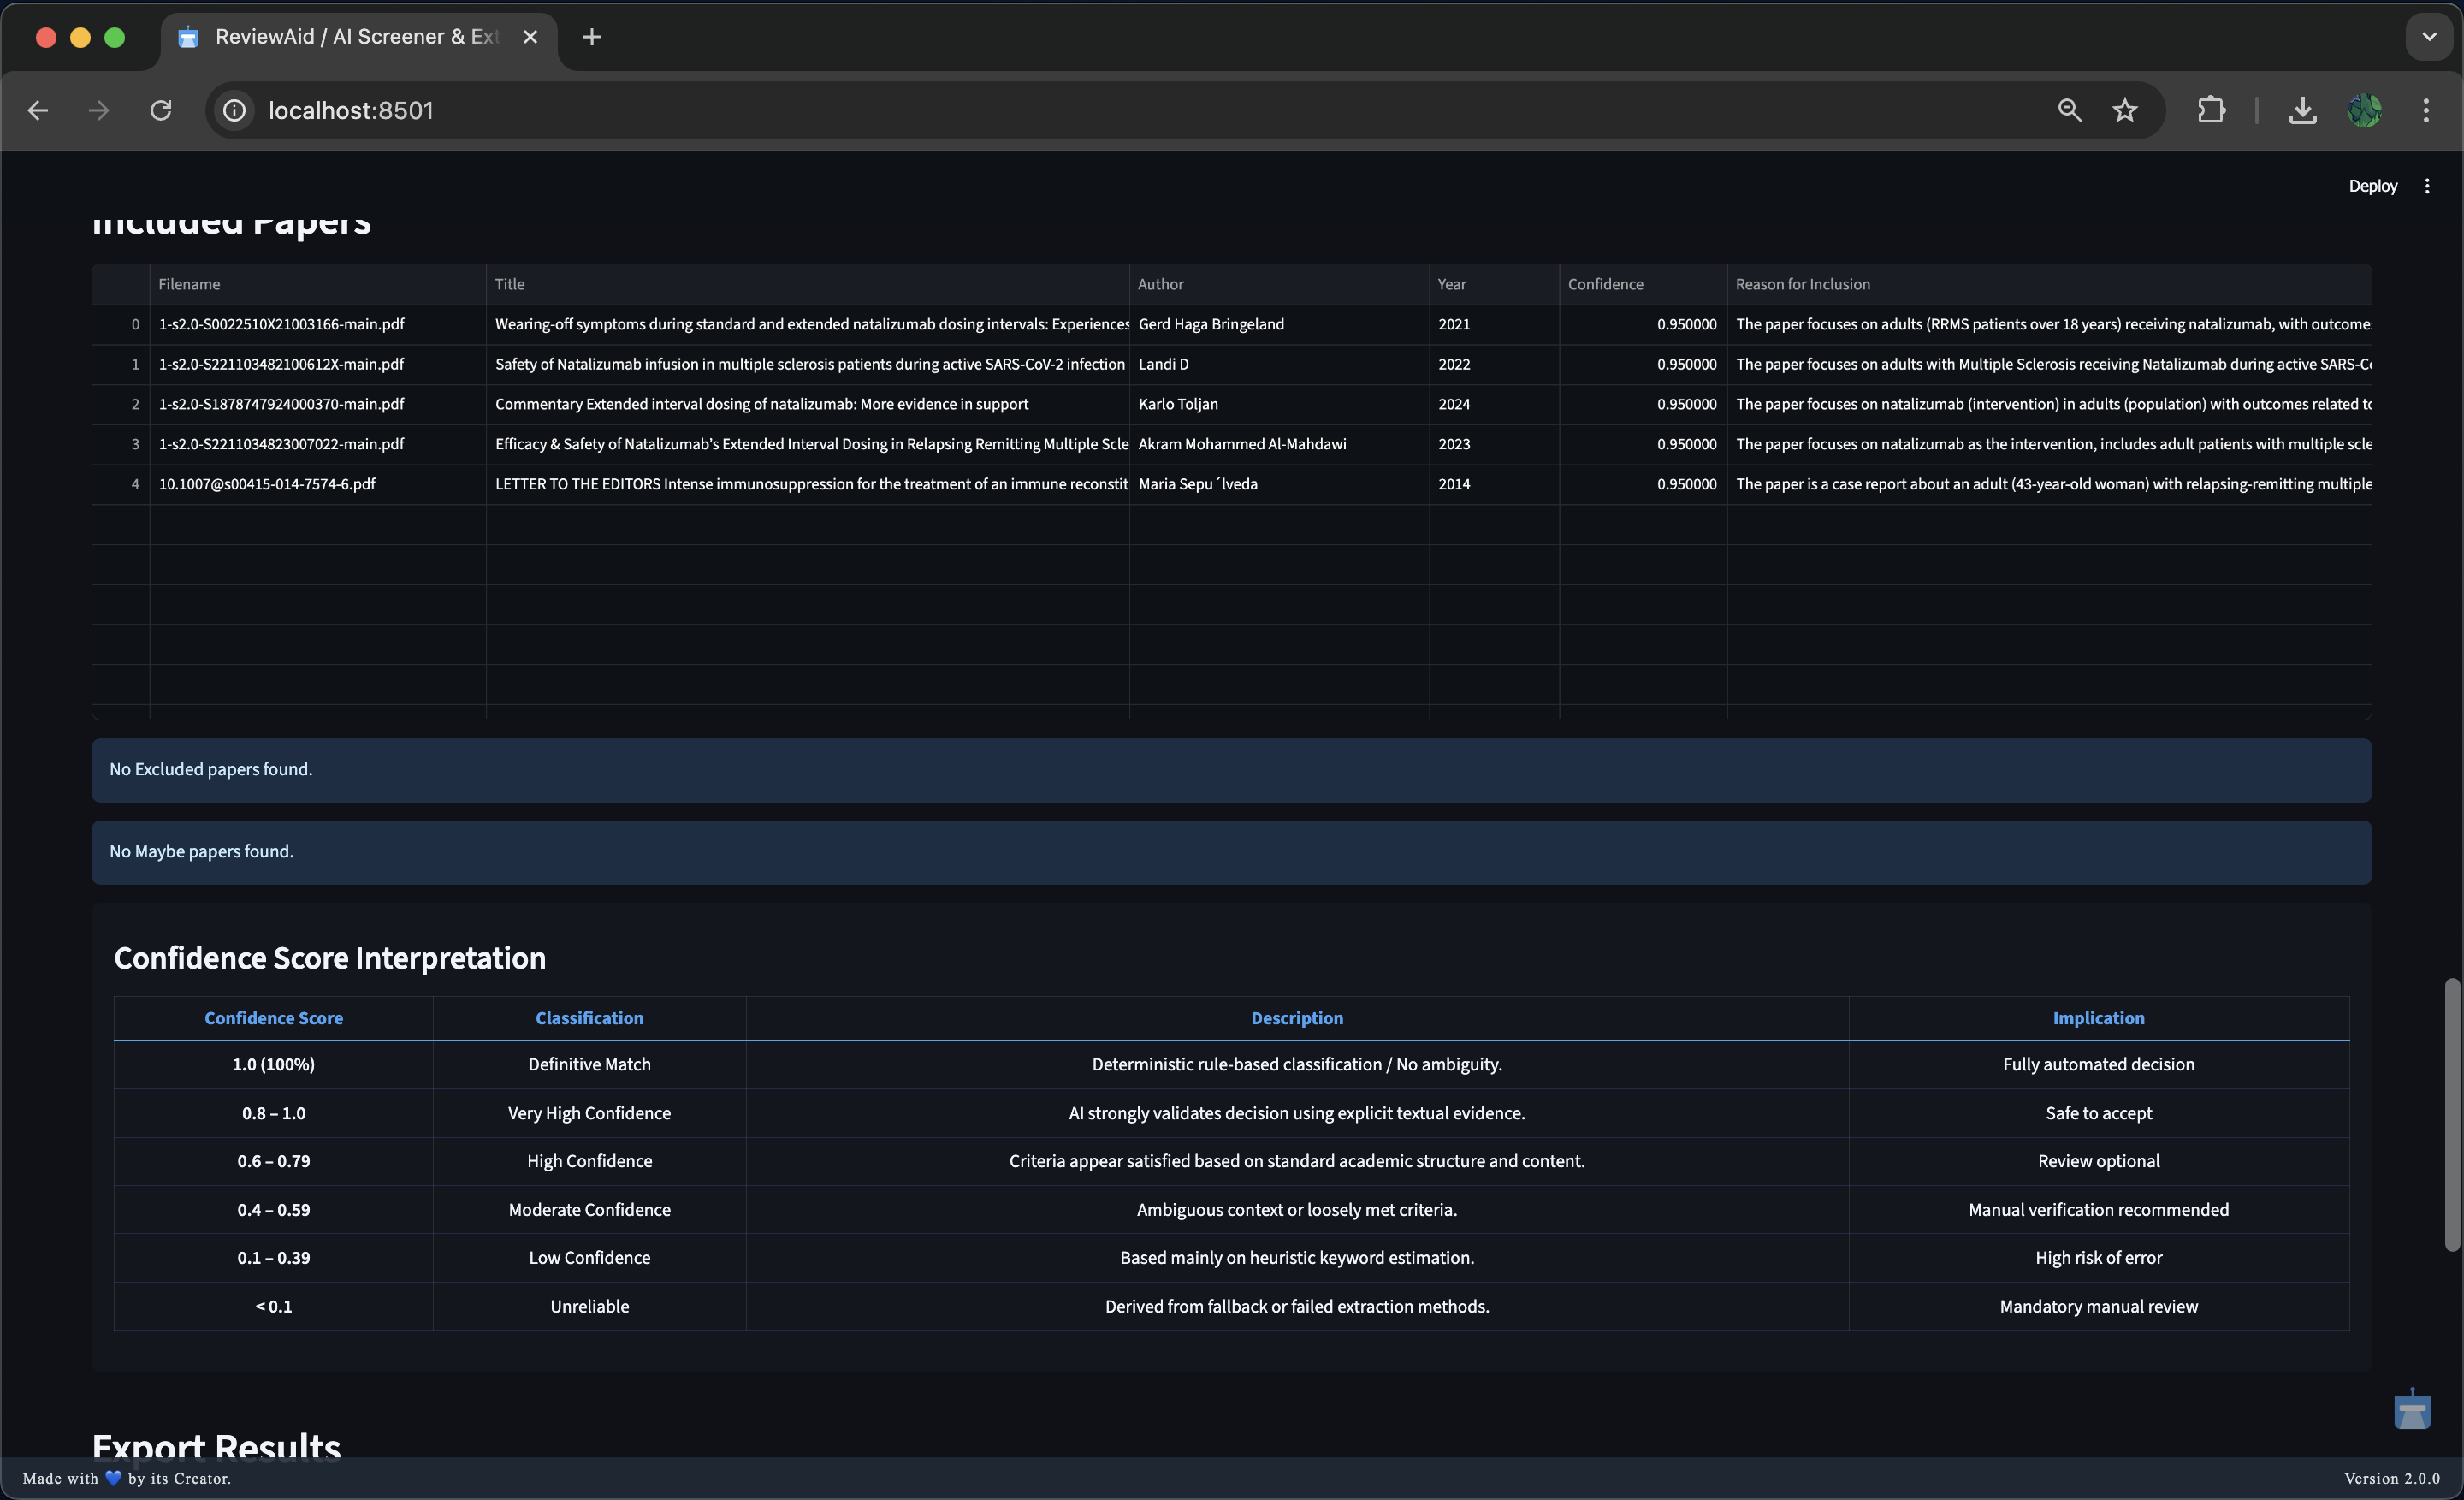Open the tab search chevron at top right
2464x1500 pixels.
2430,37
